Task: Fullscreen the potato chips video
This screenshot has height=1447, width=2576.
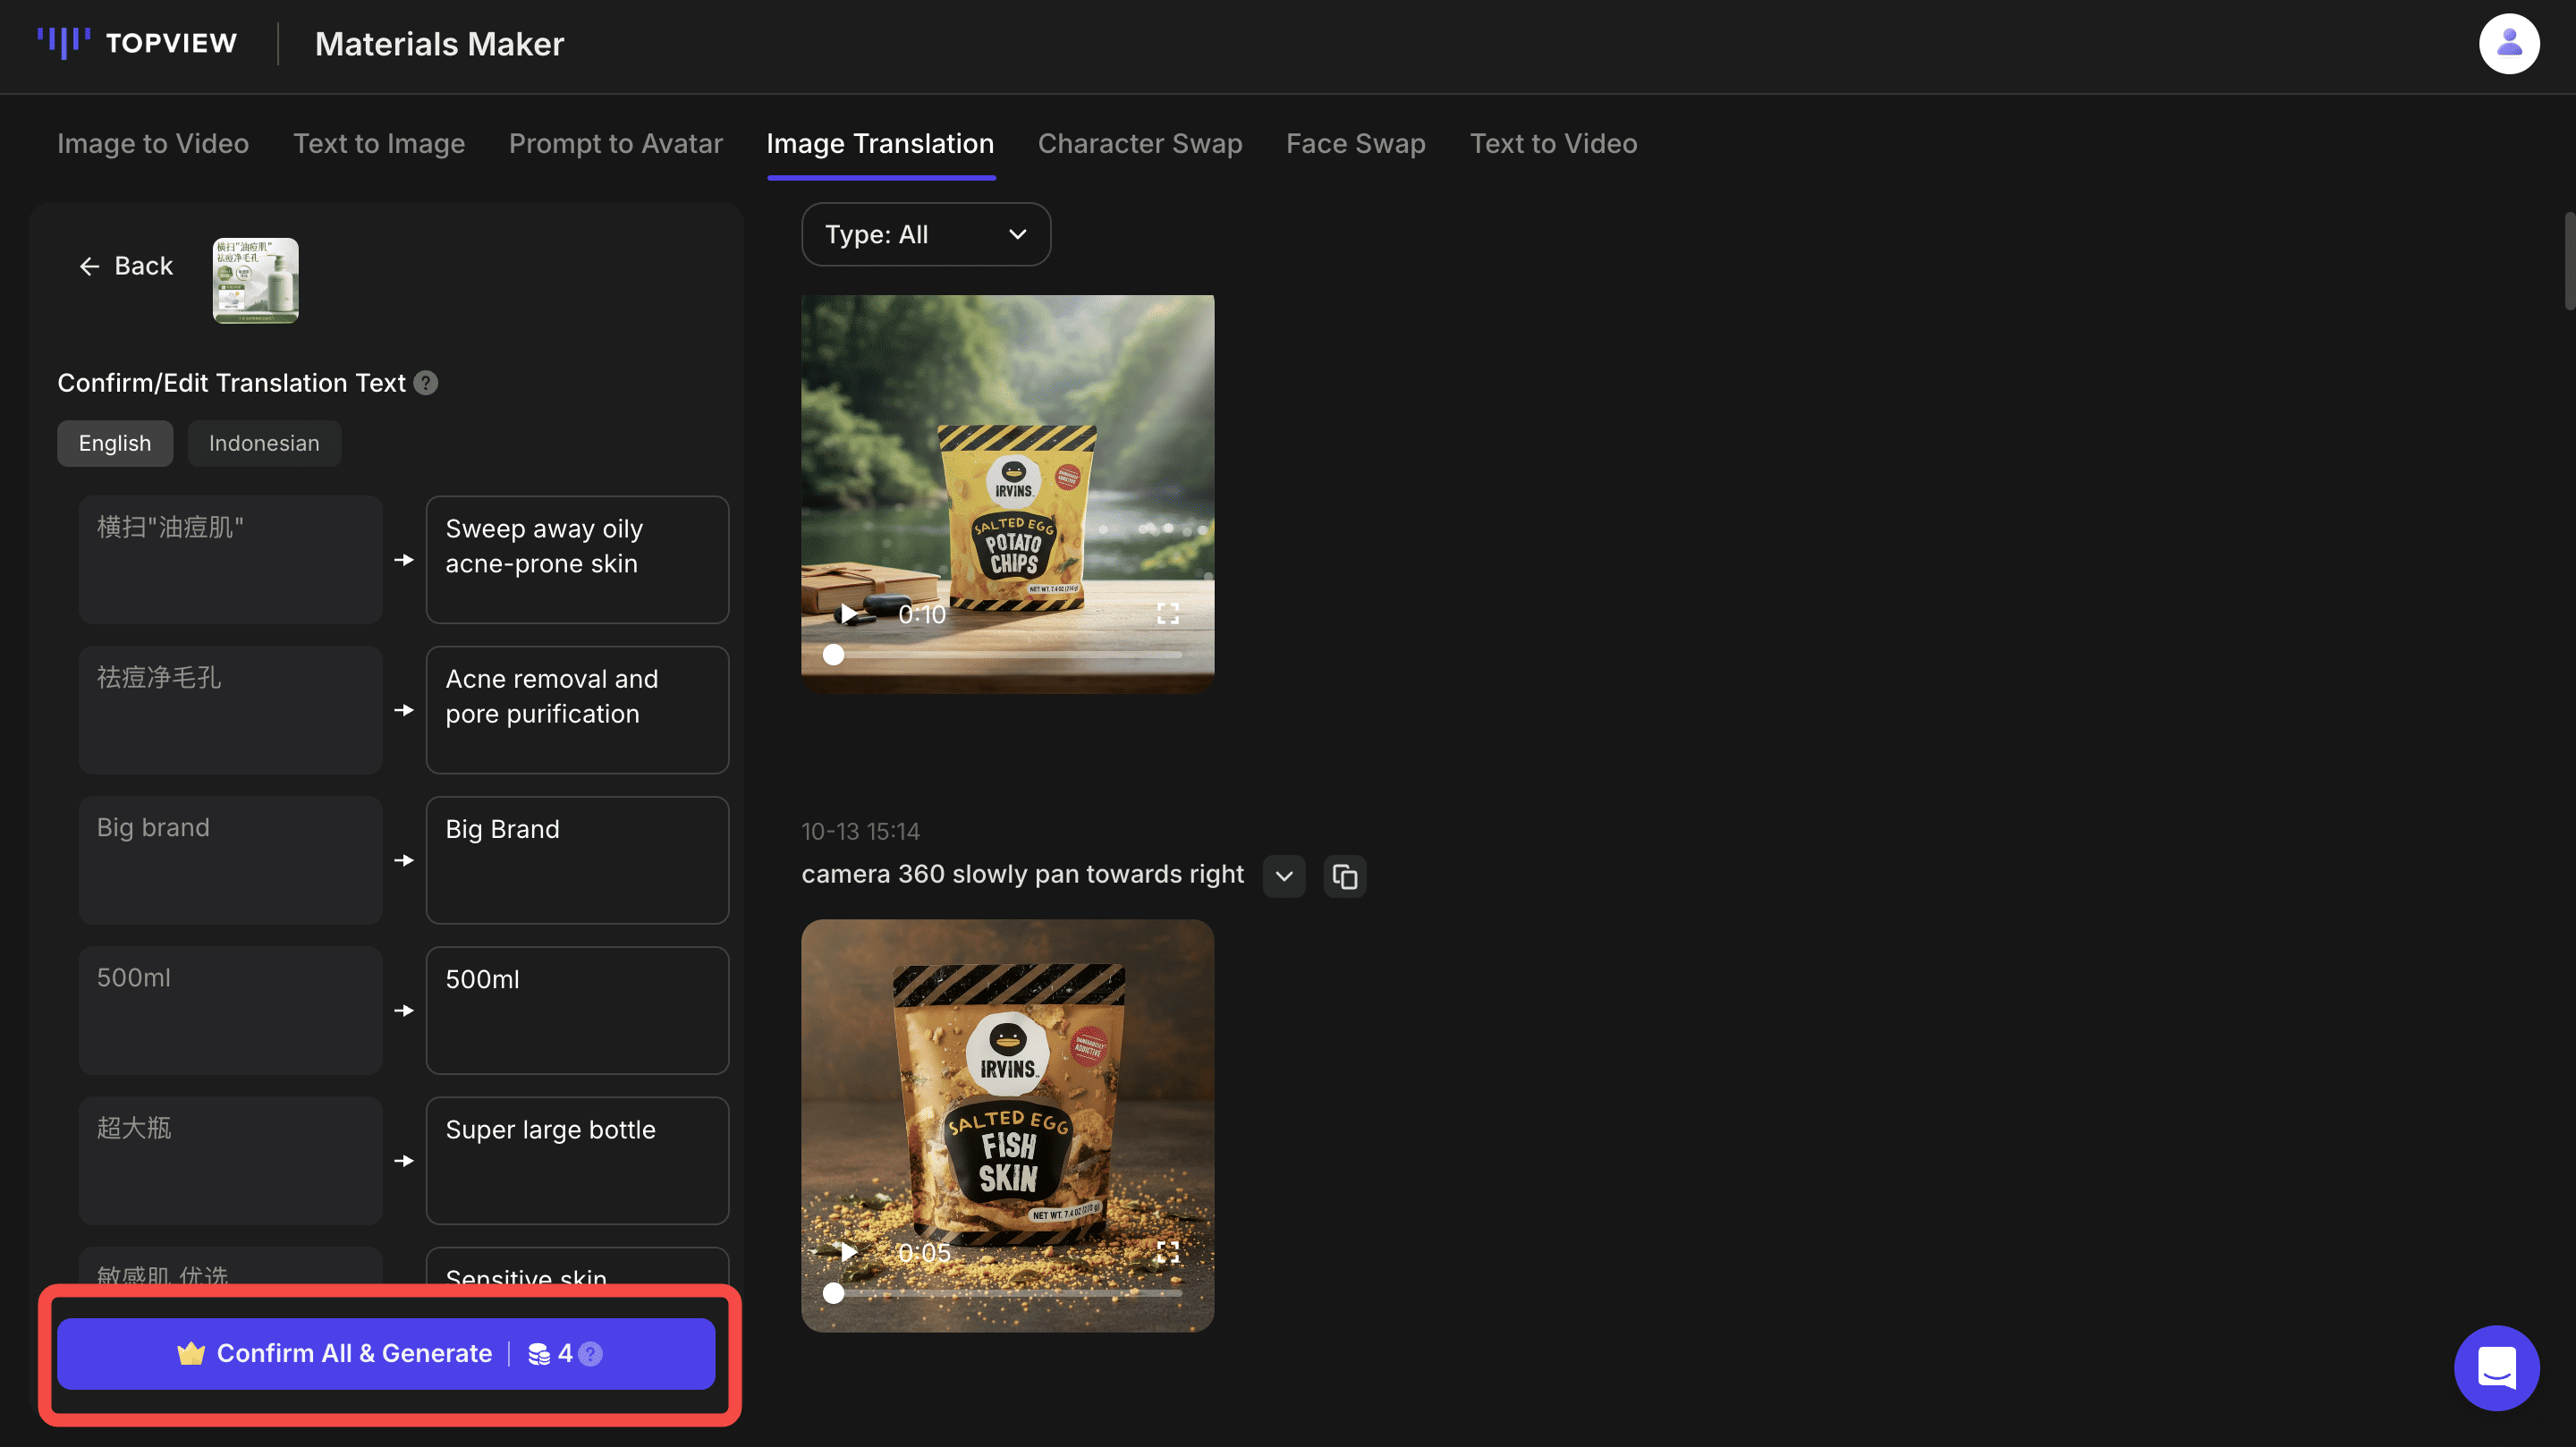Action: (x=1167, y=613)
